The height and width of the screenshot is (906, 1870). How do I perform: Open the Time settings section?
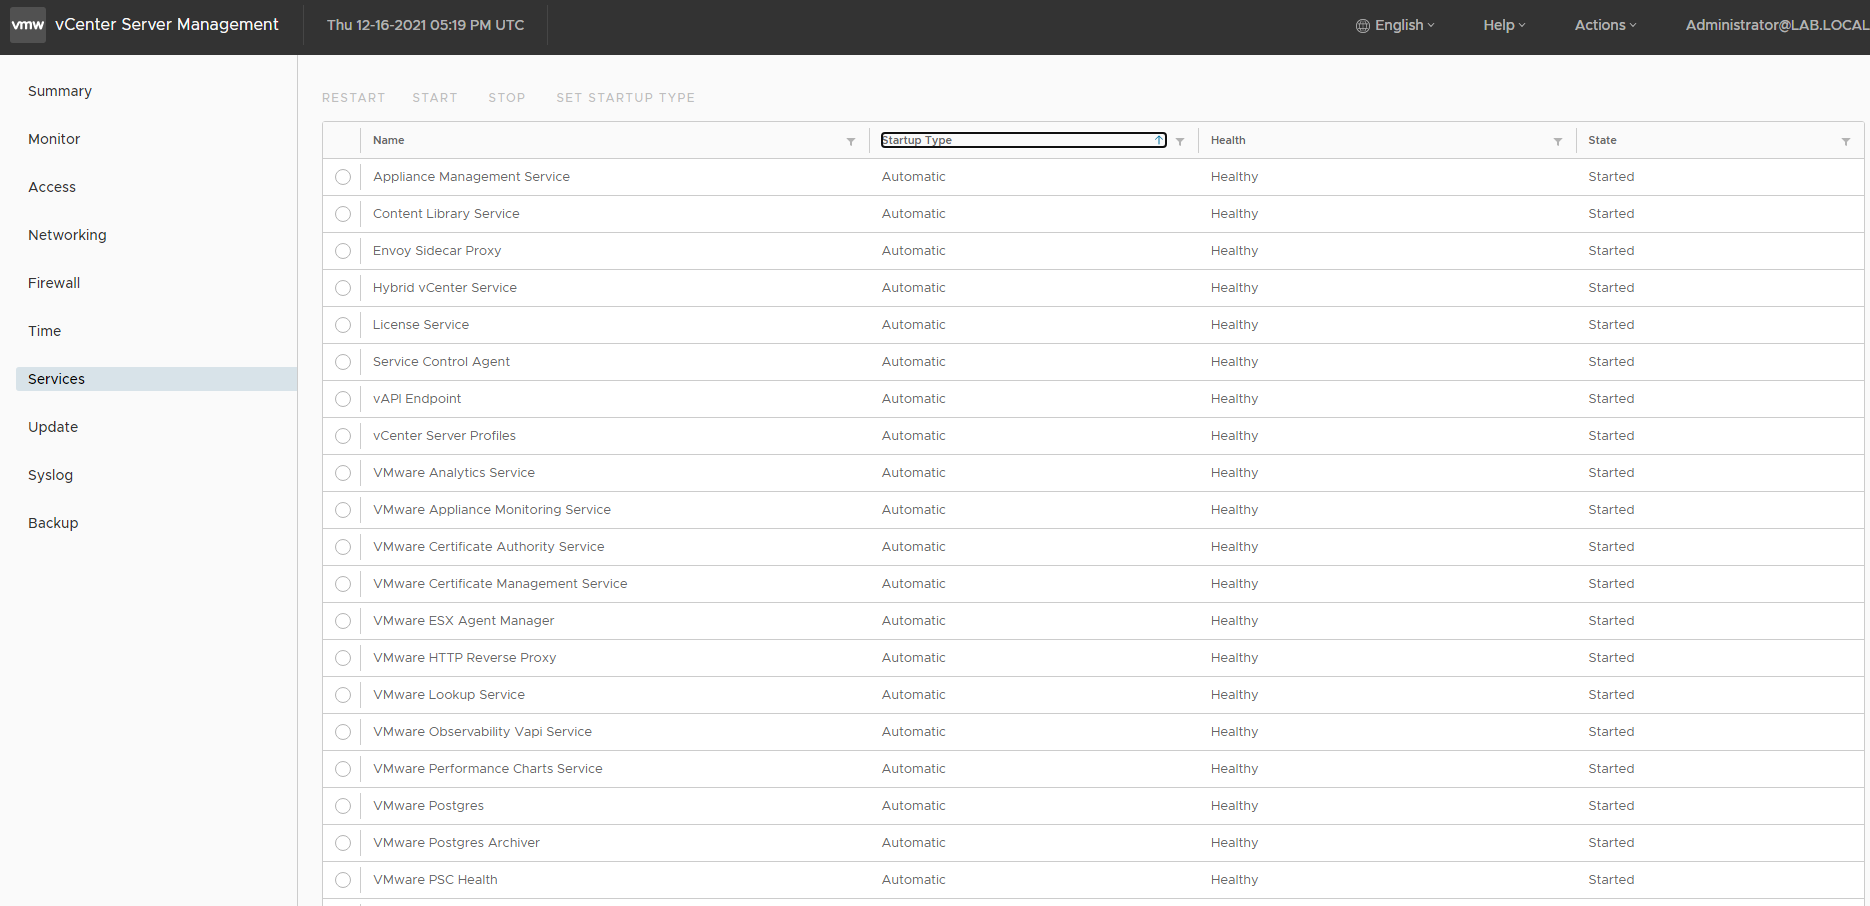tap(44, 331)
